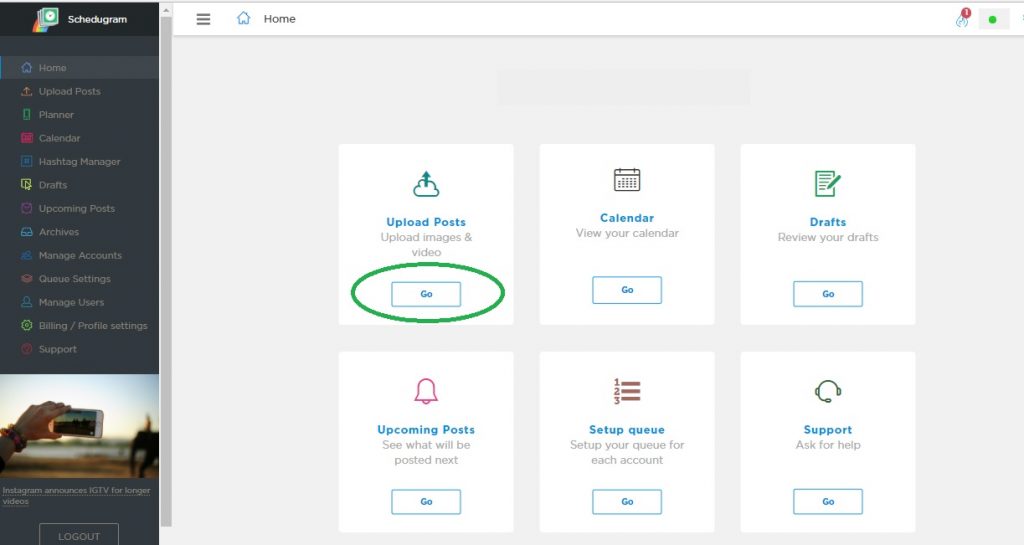Click the Schedugram logo icon
The image size is (1024, 545).
tap(46, 20)
